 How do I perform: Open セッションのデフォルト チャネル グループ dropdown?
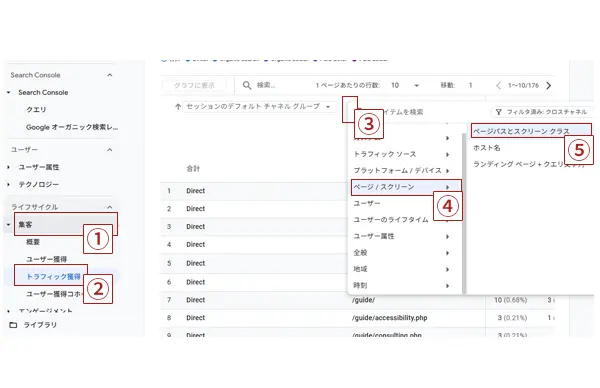tap(259, 106)
